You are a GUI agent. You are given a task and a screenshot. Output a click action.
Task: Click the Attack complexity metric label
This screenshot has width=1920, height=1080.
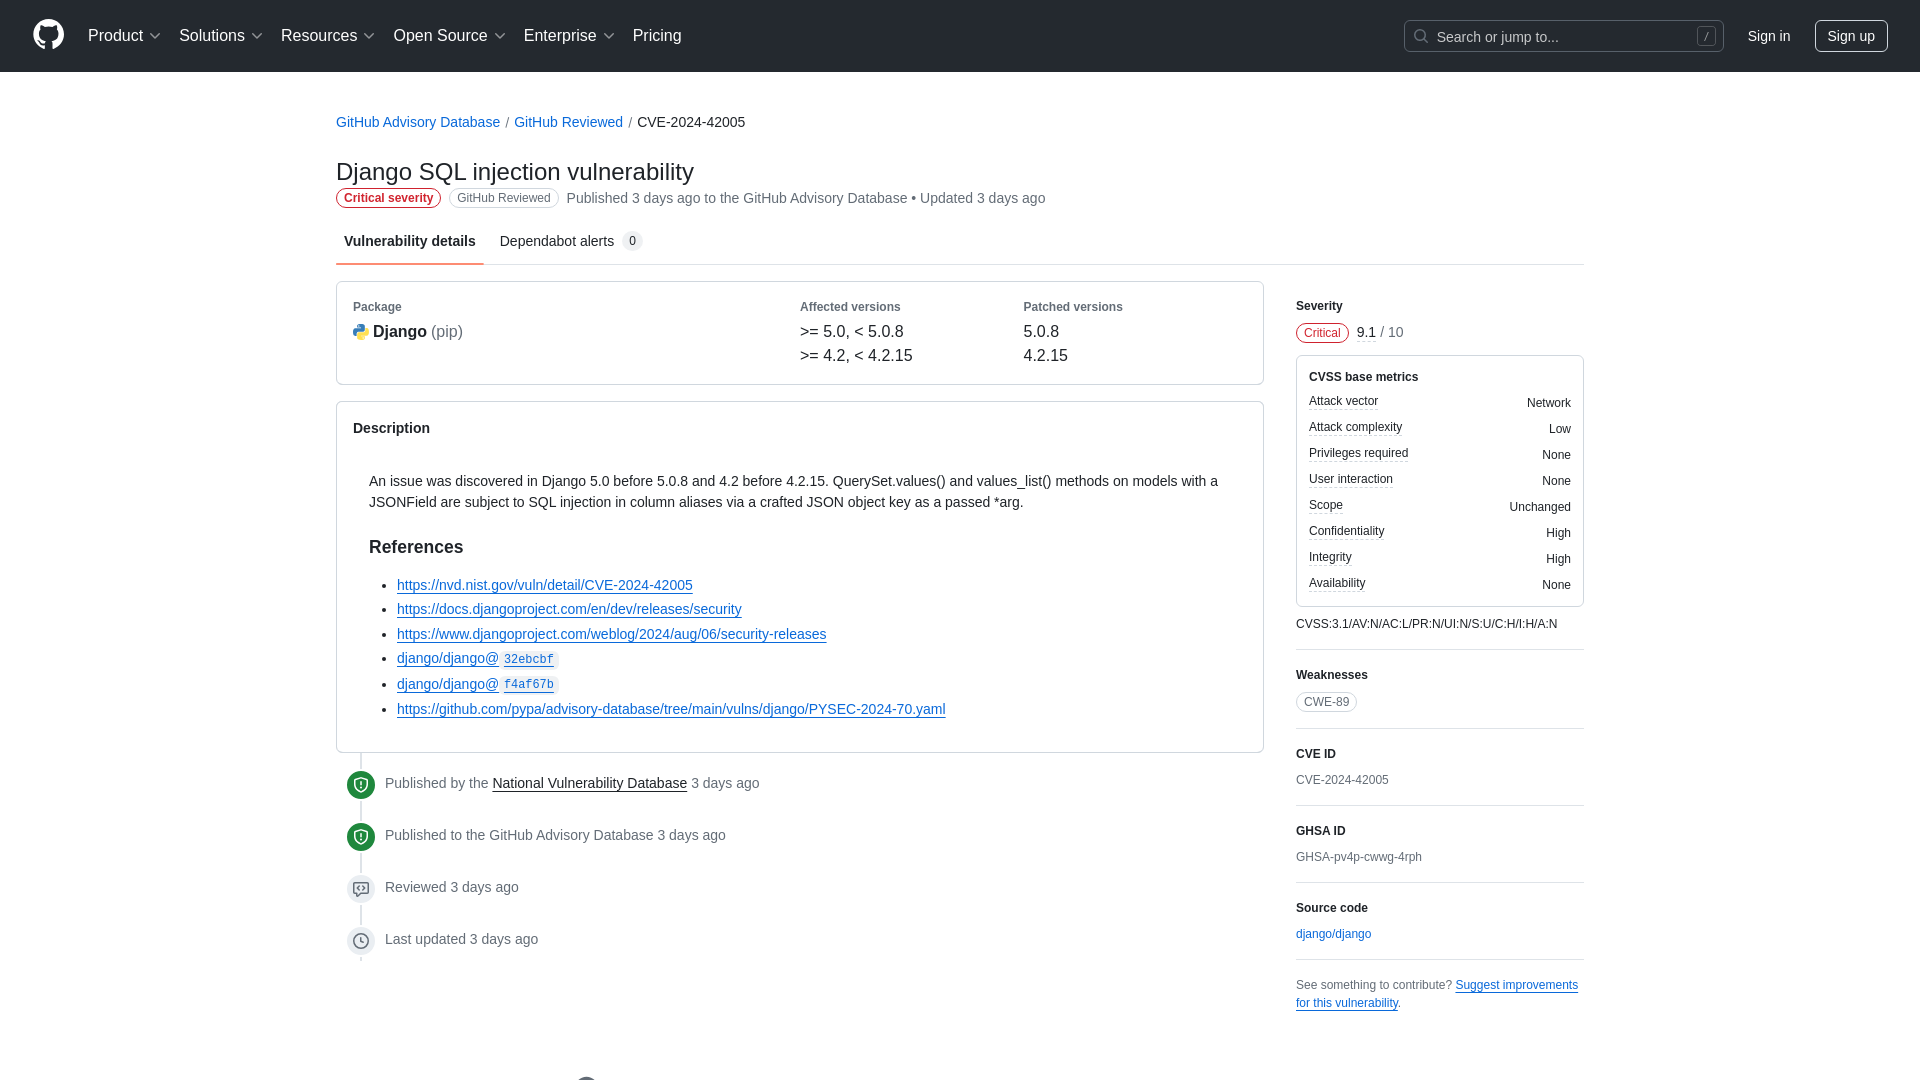point(1355,427)
